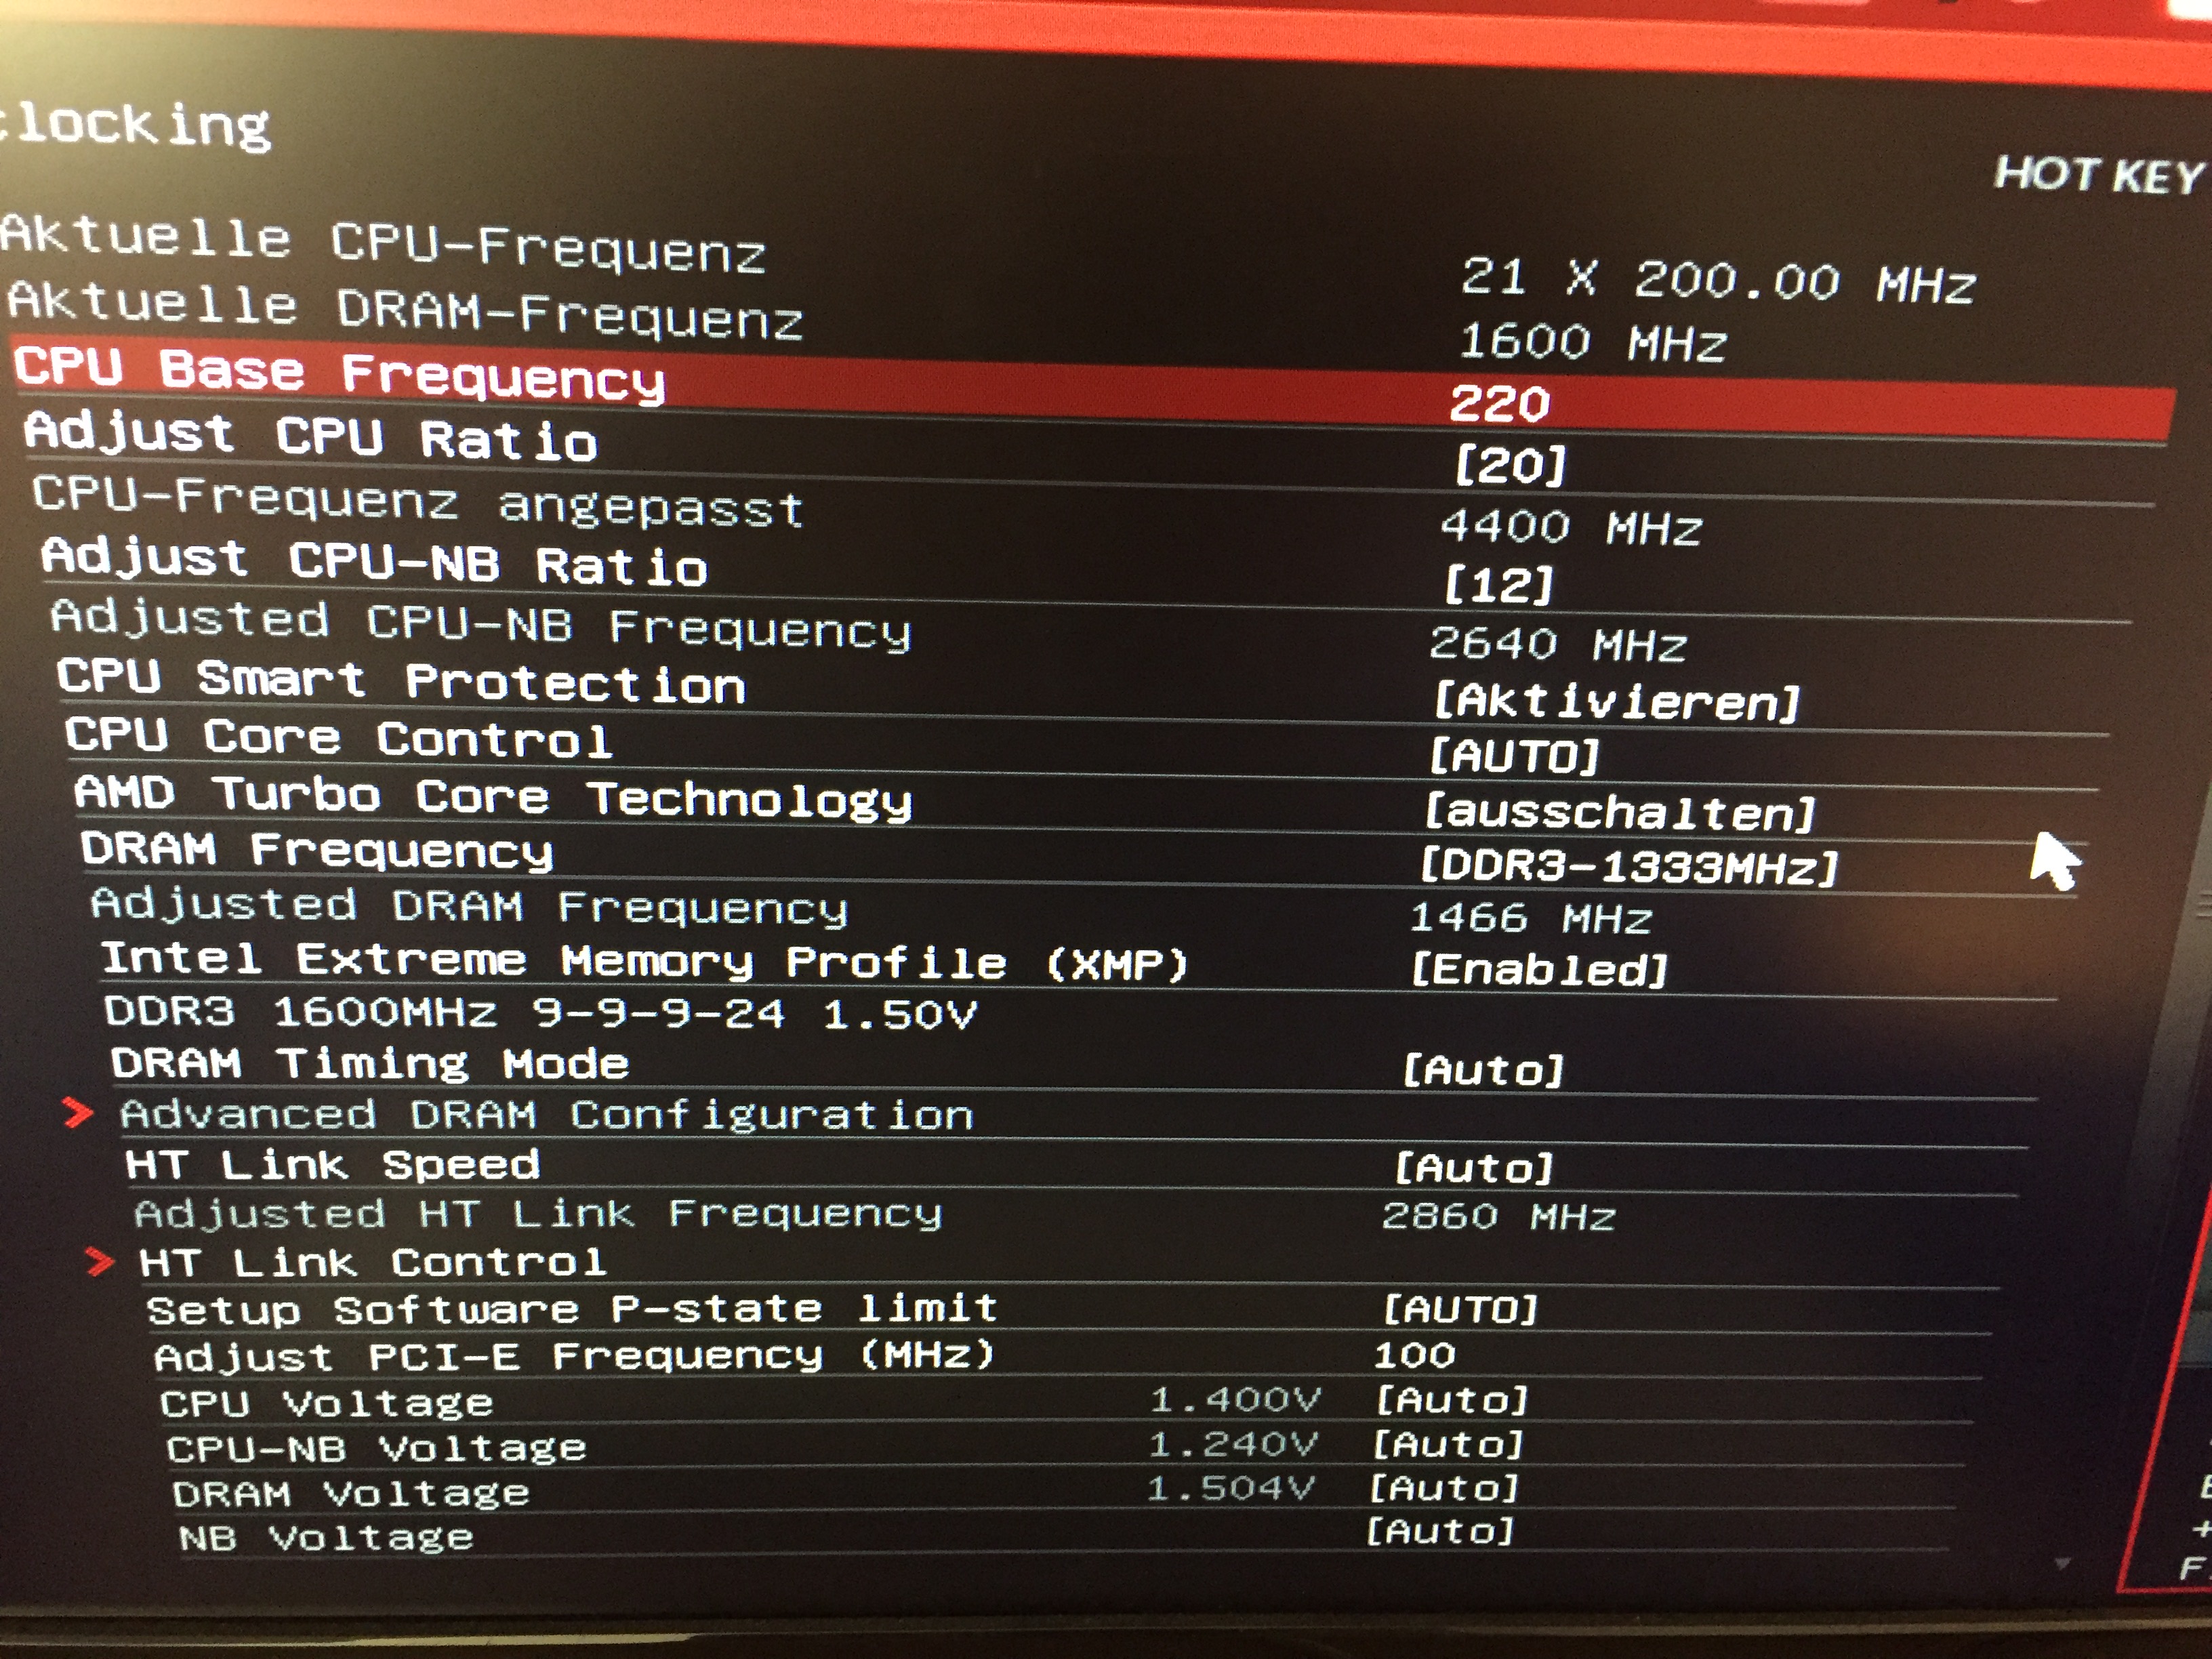Edit Adjust PCI-E Frequency value 100

(x=1414, y=1355)
